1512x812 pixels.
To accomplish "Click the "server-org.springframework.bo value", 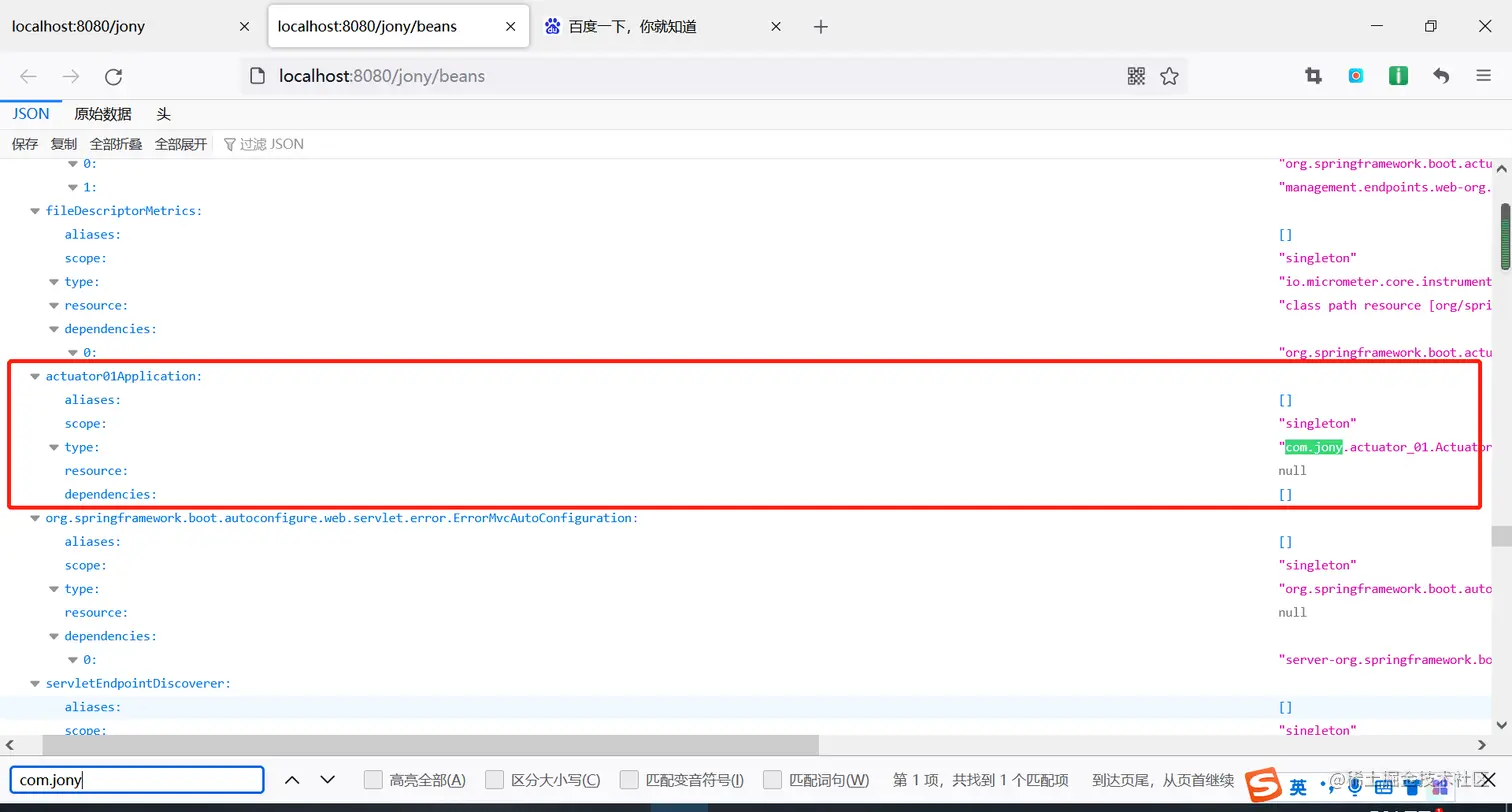I will pyautogui.click(x=1385, y=660).
